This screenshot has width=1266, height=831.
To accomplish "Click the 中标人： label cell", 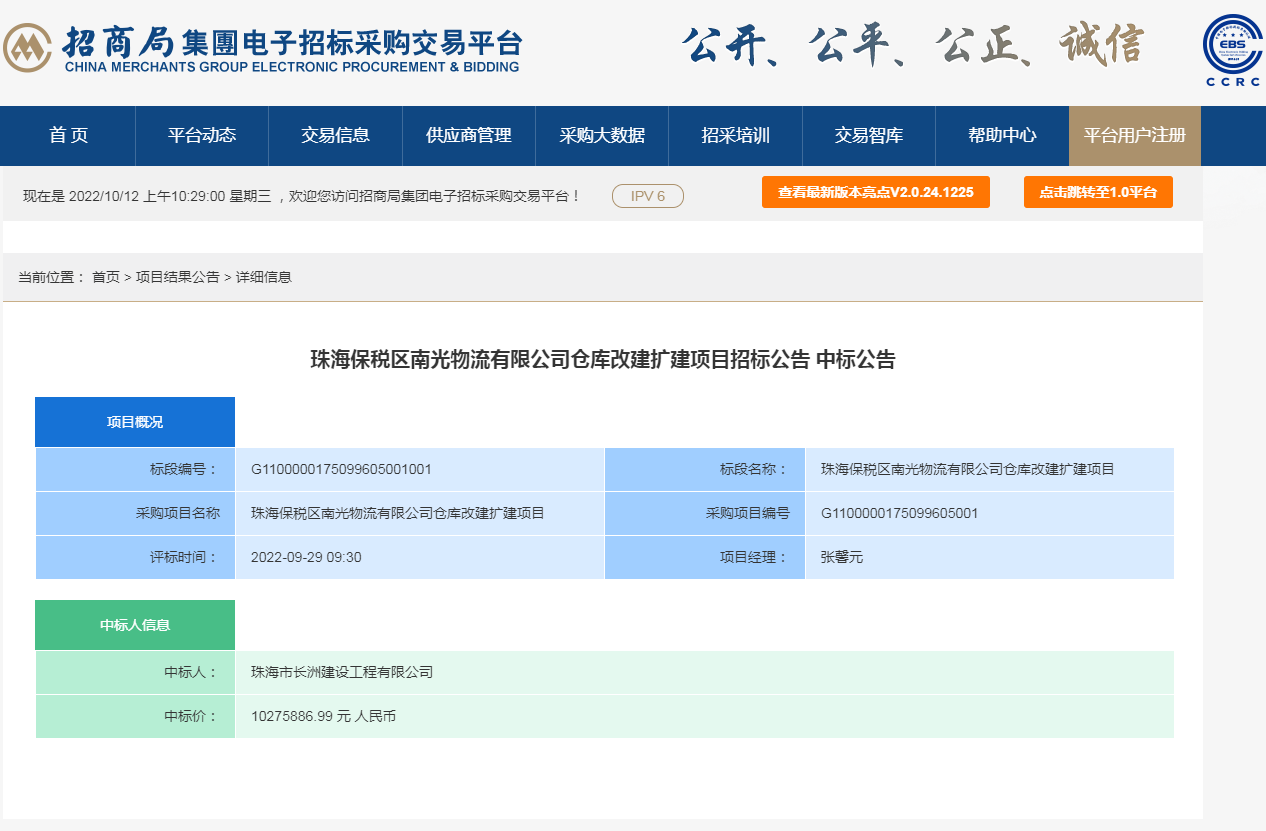I will click(x=135, y=672).
